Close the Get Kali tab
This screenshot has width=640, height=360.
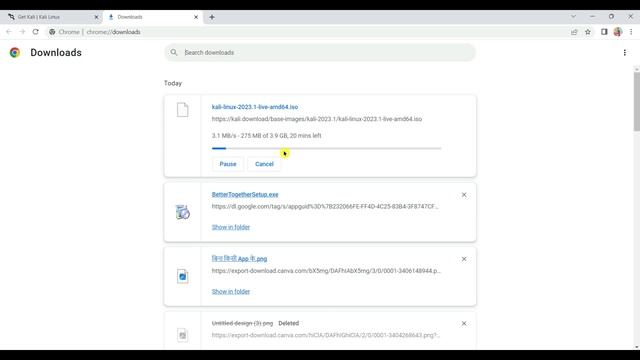[x=96, y=17]
